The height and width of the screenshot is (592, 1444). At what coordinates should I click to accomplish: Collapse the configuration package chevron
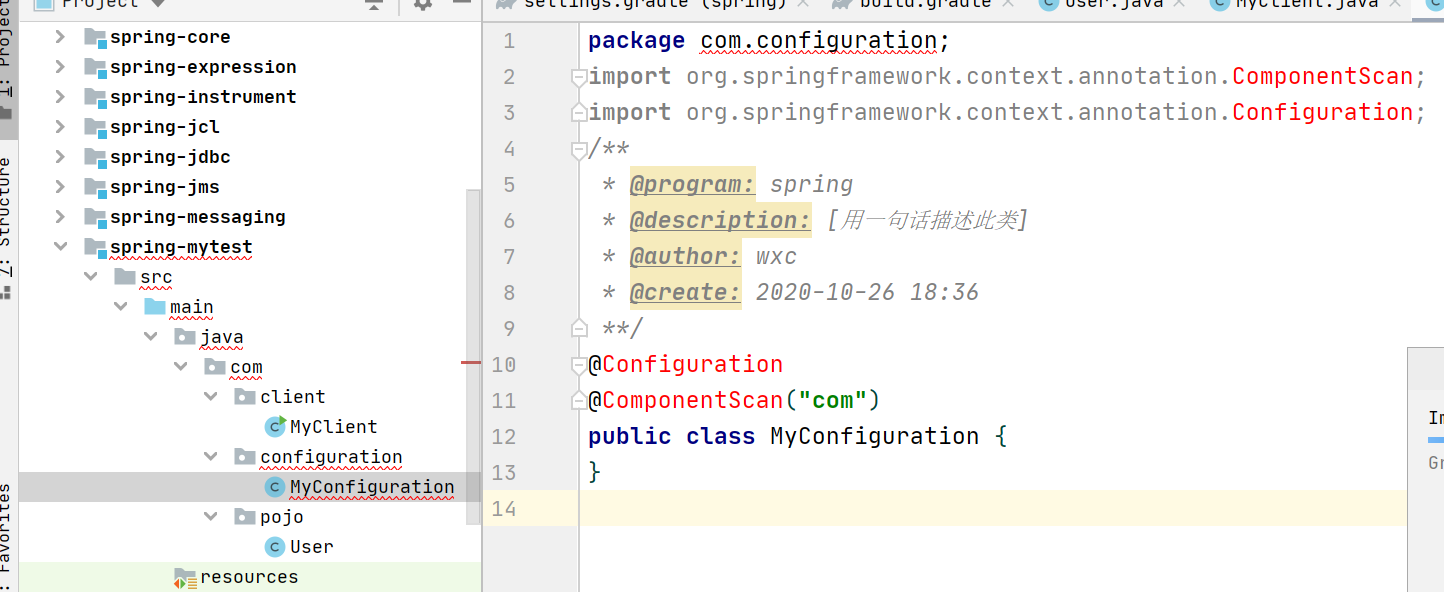(x=211, y=457)
